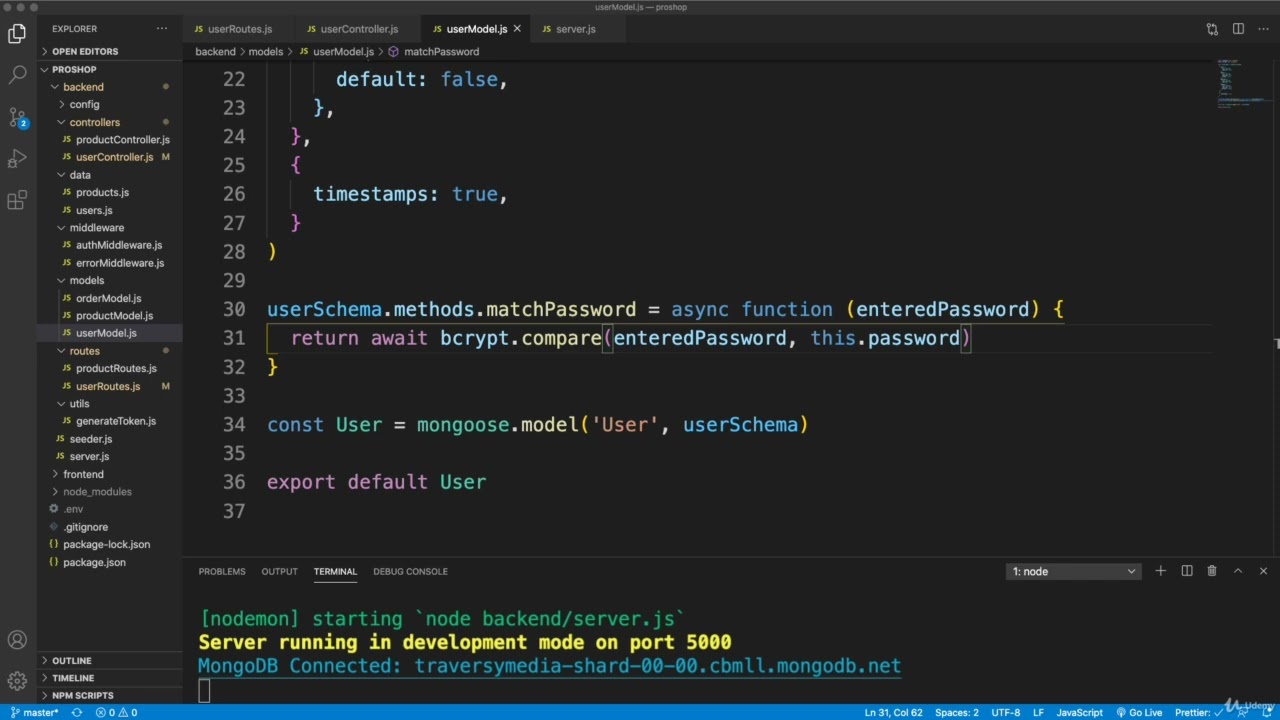Click MongoDB Connected link in terminal
1280x720 pixels.
point(549,666)
